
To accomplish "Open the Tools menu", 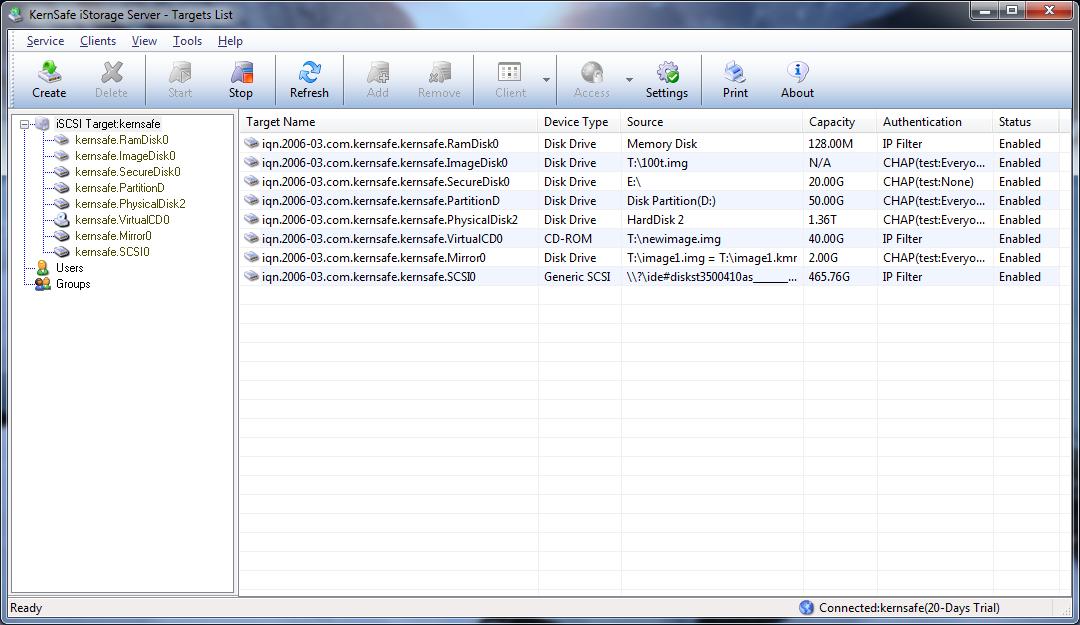I will pyautogui.click(x=187, y=41).
